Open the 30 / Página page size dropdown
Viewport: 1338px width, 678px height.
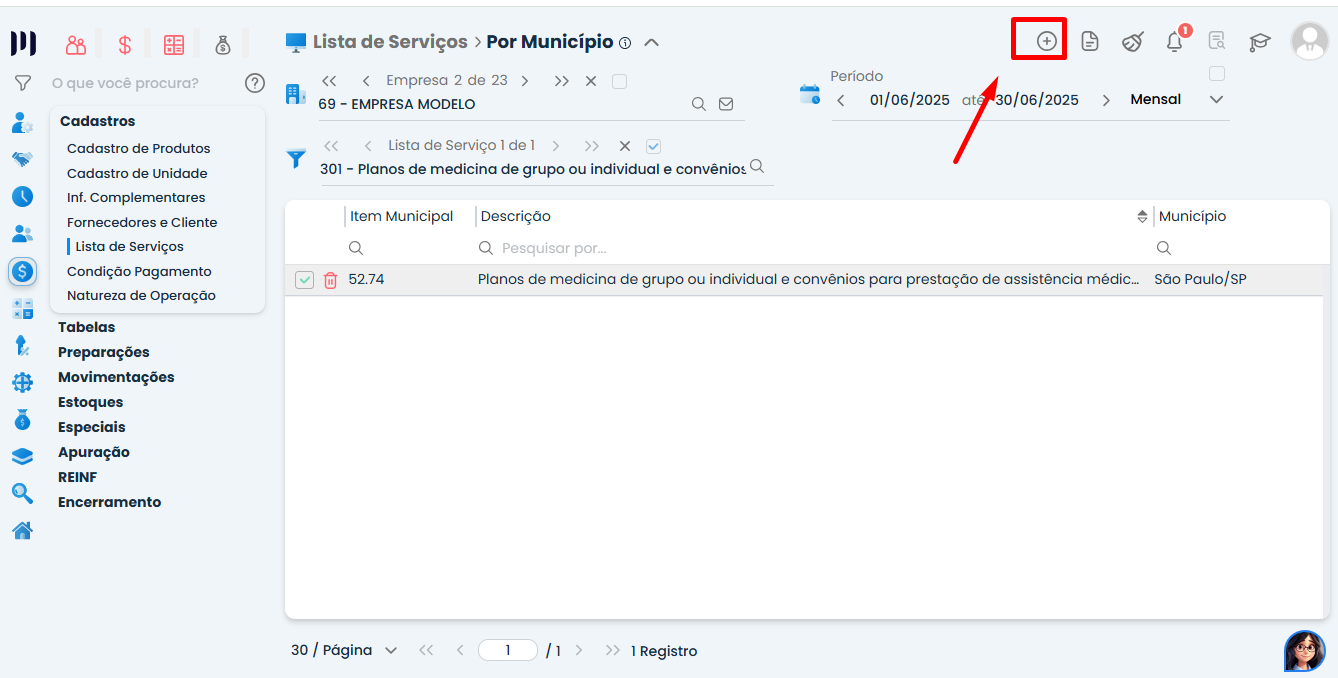tap(344, 651)
